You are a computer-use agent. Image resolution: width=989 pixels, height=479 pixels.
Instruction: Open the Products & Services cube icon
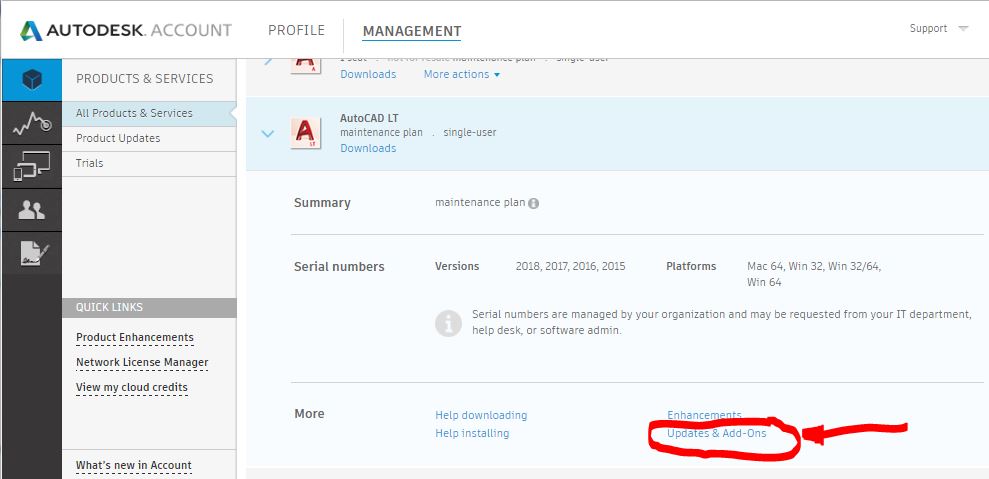point(32,80)
